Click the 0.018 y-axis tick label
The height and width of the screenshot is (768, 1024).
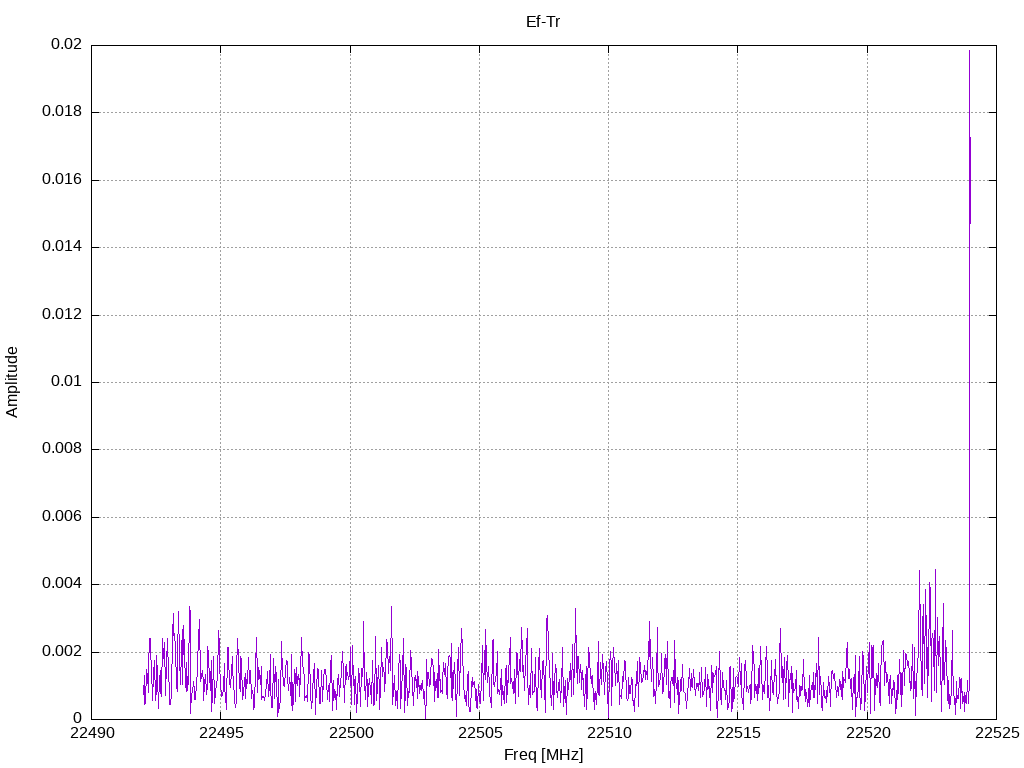pos(62,112)
